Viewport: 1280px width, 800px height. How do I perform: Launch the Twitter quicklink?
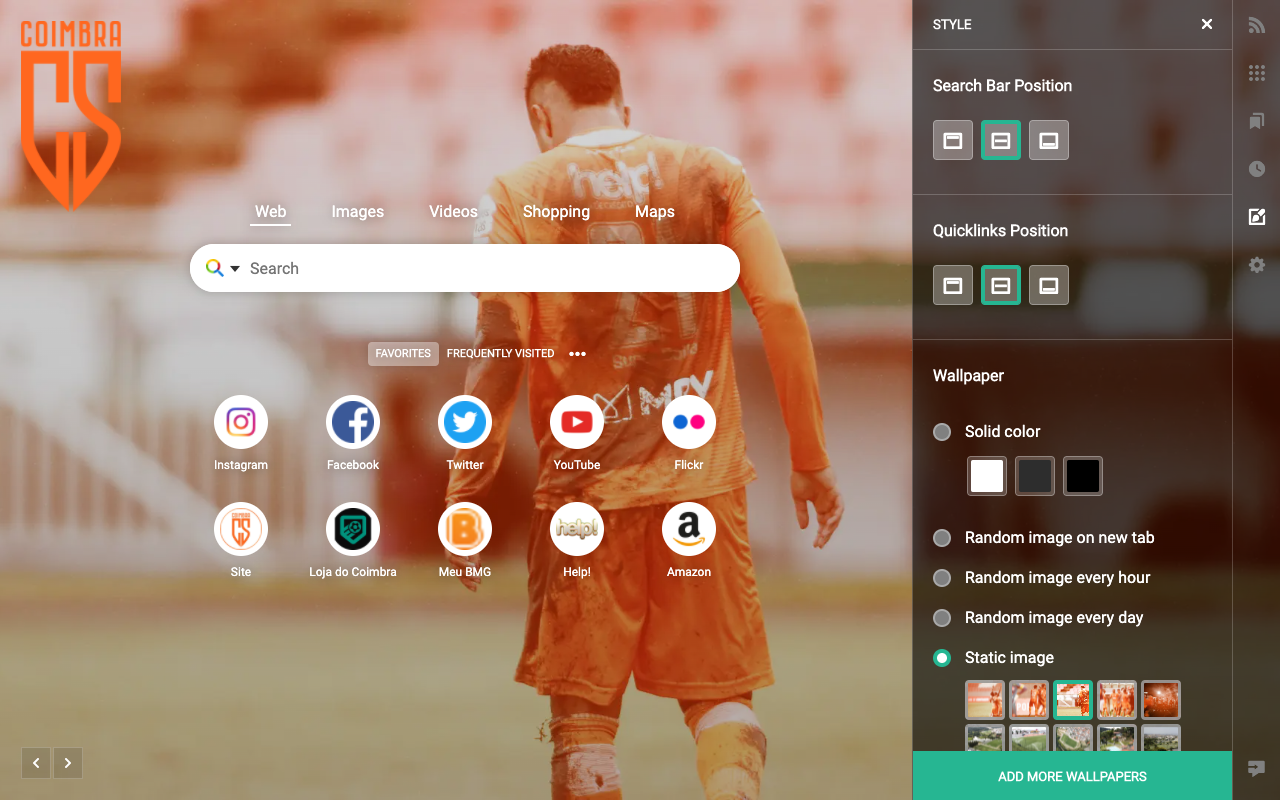tap(465, 422)
